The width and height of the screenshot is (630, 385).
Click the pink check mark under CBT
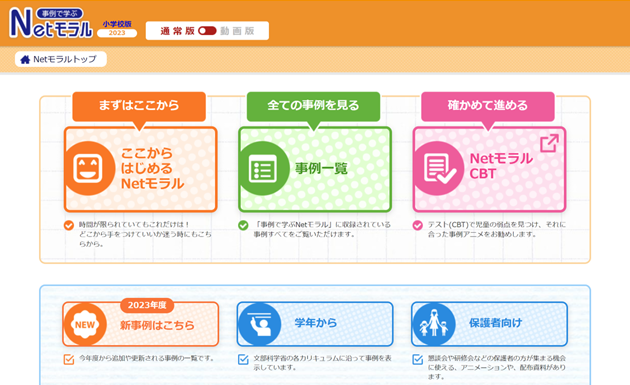tap(417, 225)
